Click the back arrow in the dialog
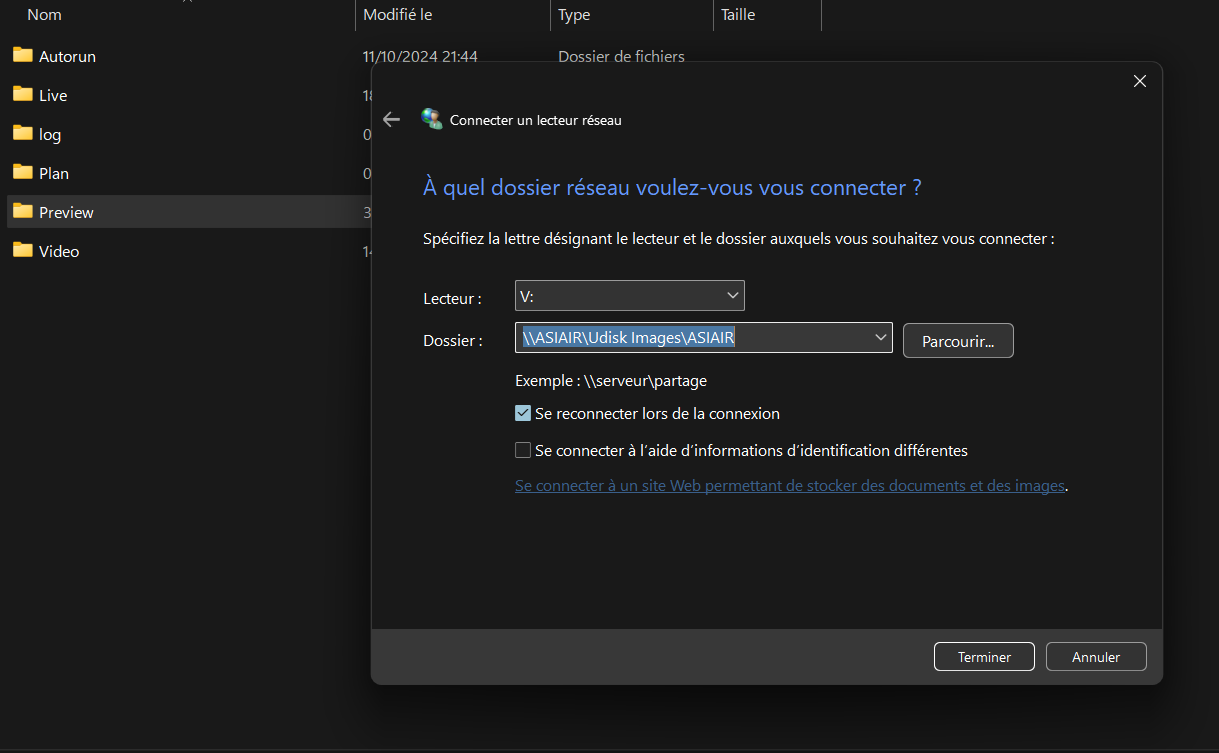This screenshot has height=753, width=1219. (x=391, y=119)
